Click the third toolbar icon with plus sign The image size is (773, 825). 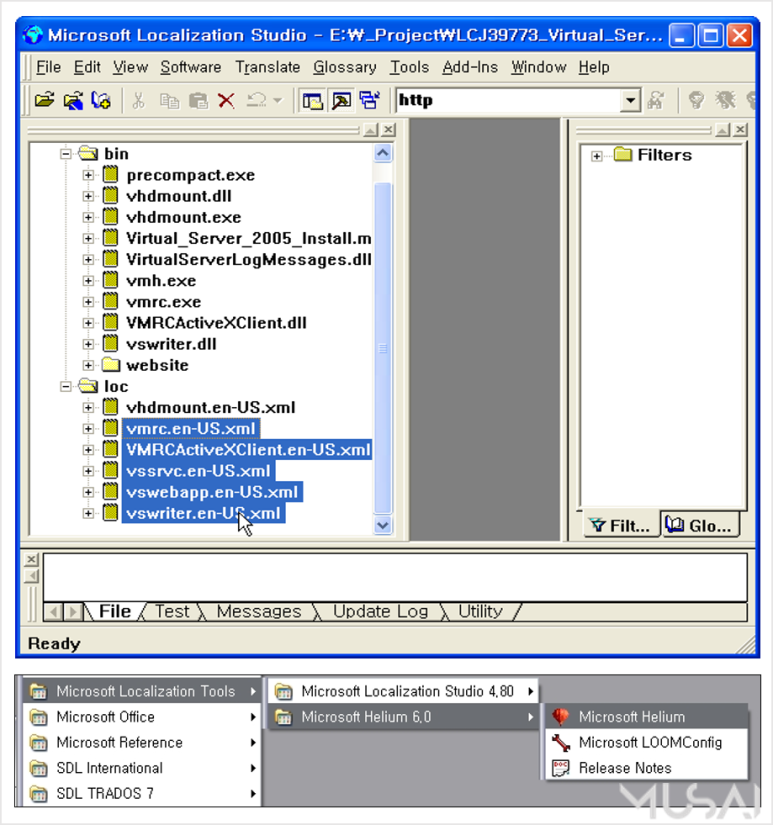[101, 100]
